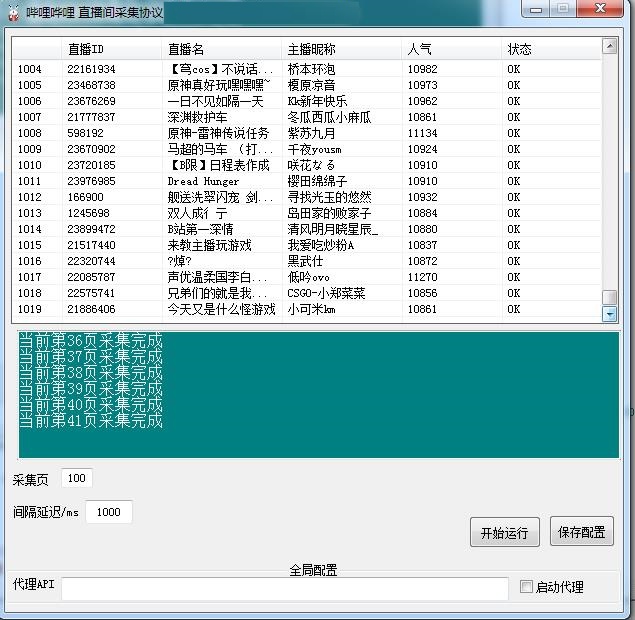Screen dimensions: 635x620
Task: Click the app icon in title bar
Action: (x=12, y=11)
